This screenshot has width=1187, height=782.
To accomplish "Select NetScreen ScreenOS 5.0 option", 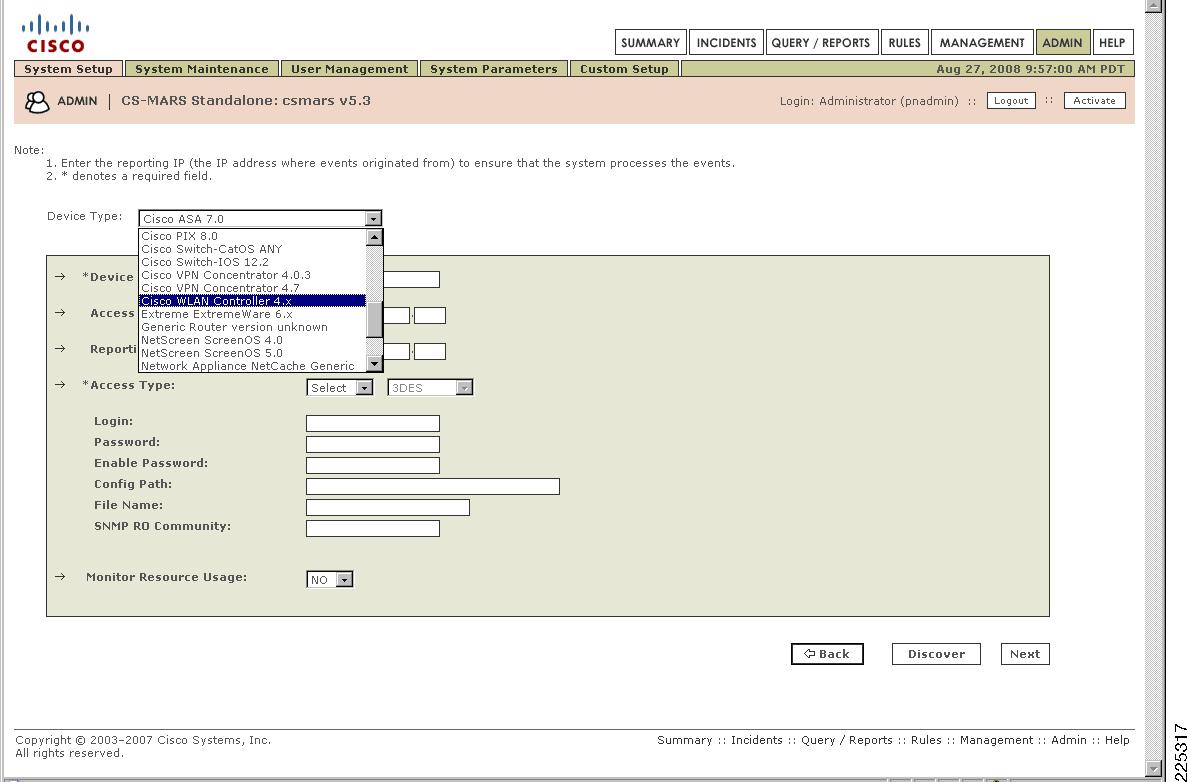I will coord(252,353).
